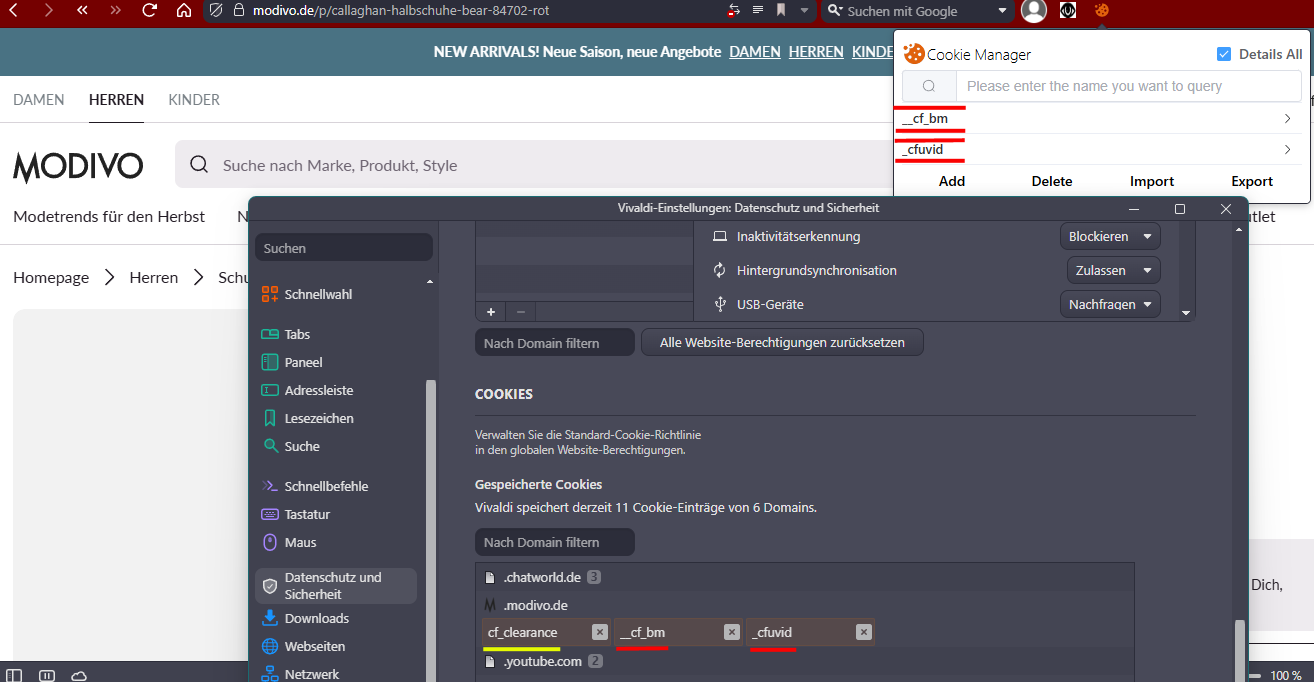Reload the current page

tap(150, 10)
